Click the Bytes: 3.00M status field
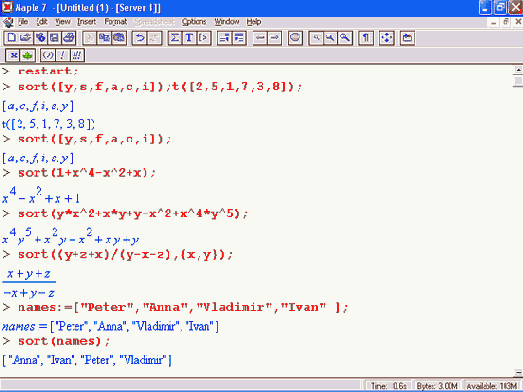The image size is (523, 392). (438, 386)
